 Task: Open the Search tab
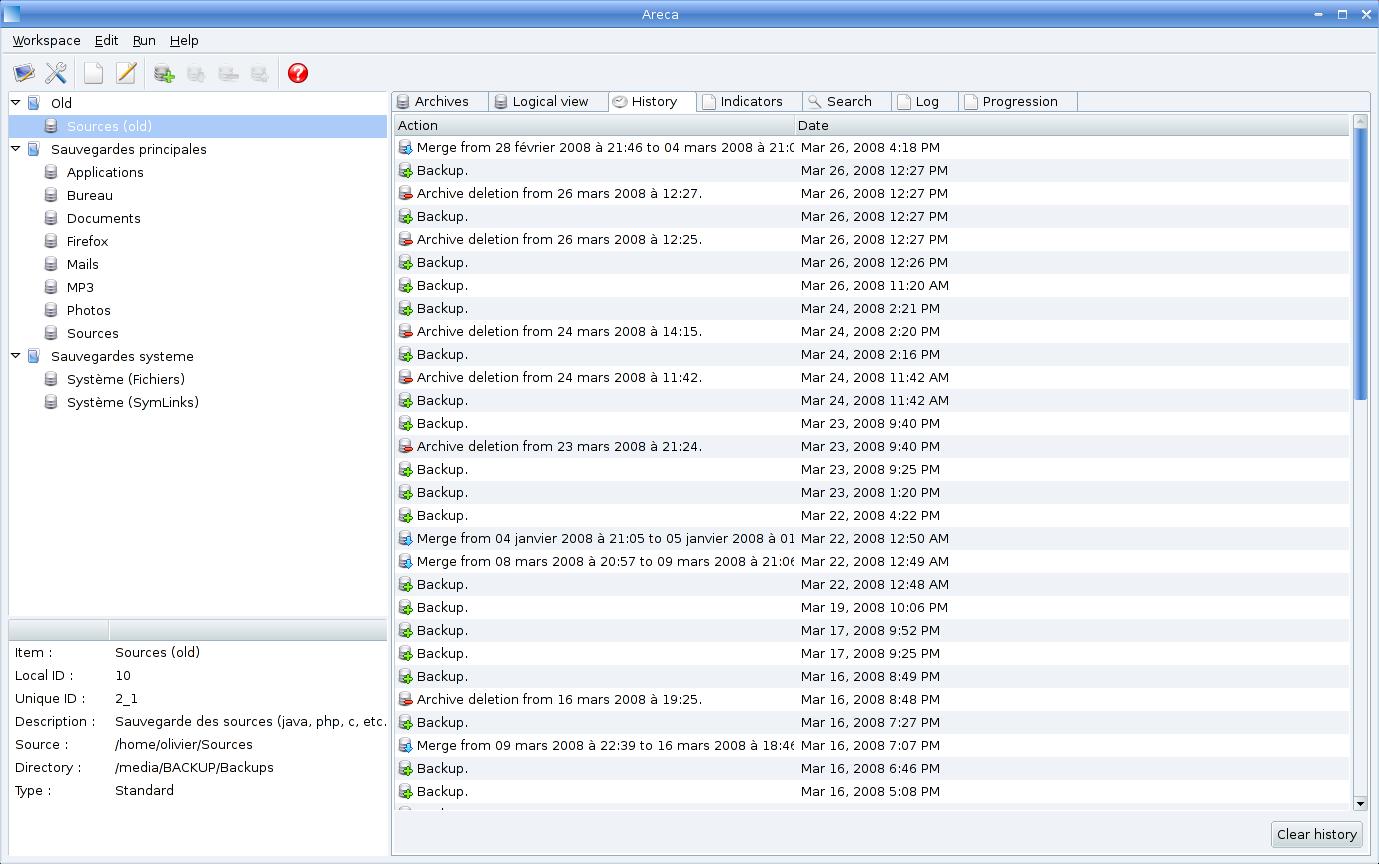coord(847,101)
